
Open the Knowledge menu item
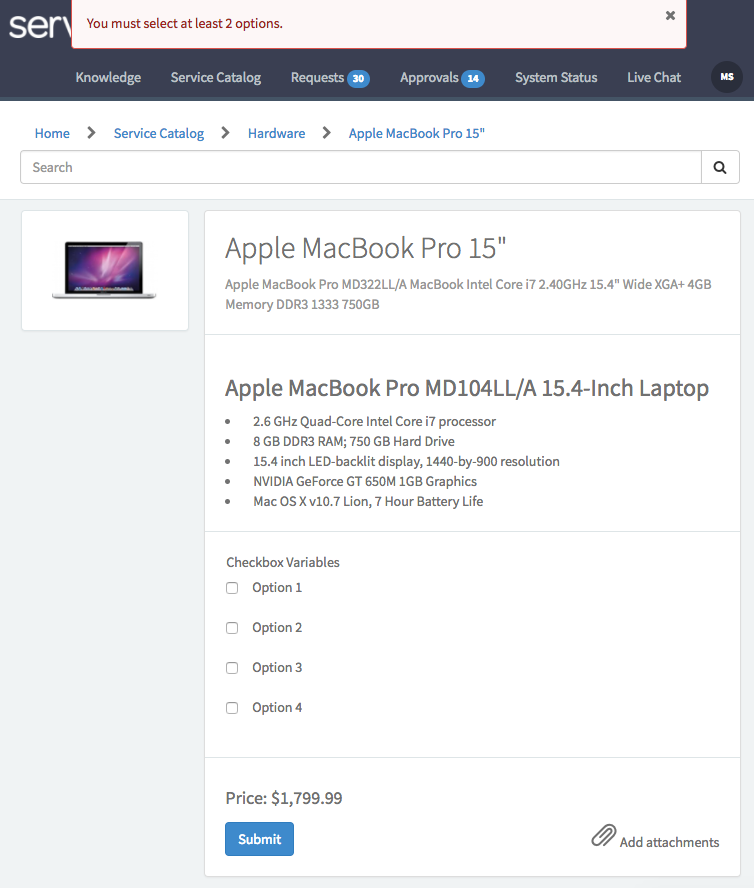click(x=108, y=77)
